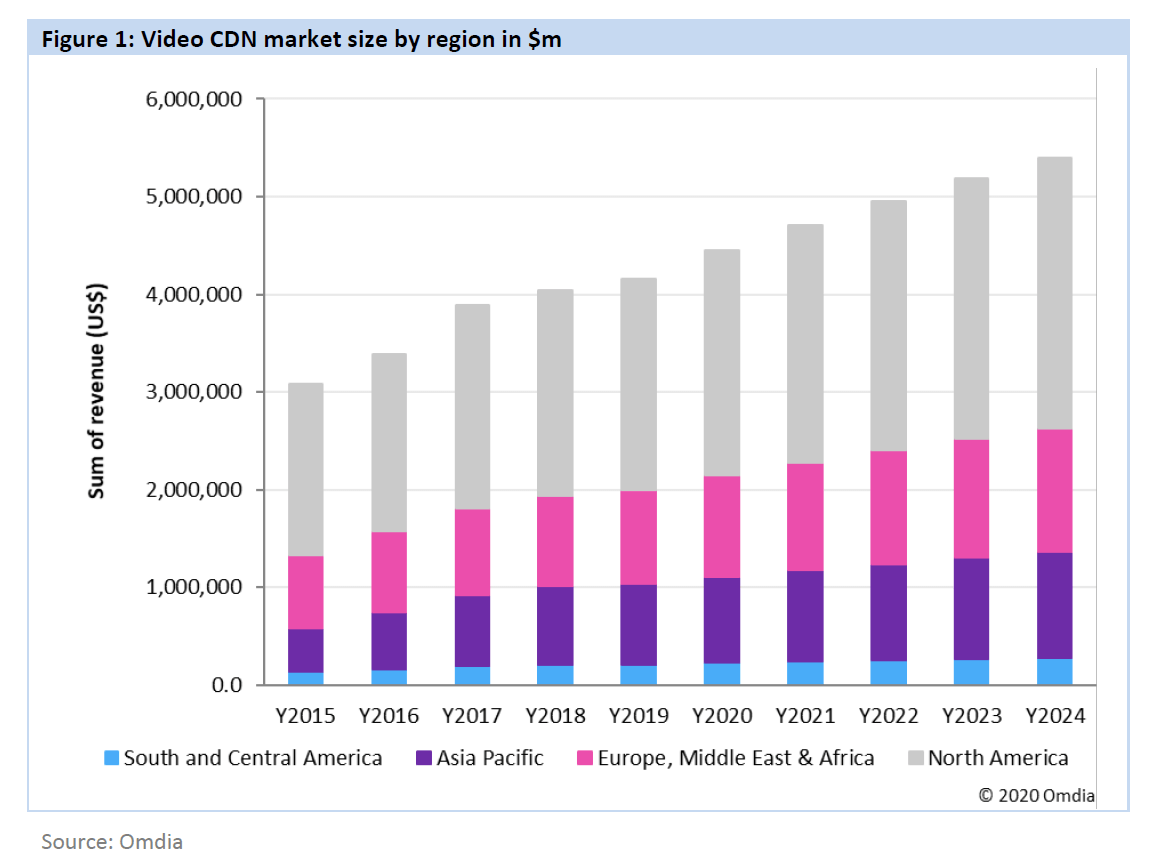1159x863 pixels.
Task: Click the South and Central America legend swatch
Action: pos(112,758)
